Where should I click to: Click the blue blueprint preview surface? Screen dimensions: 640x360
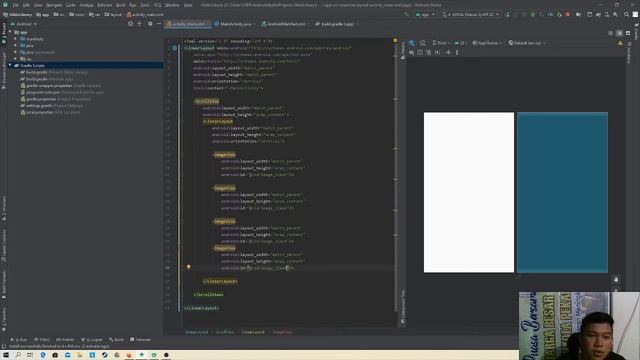562,192
